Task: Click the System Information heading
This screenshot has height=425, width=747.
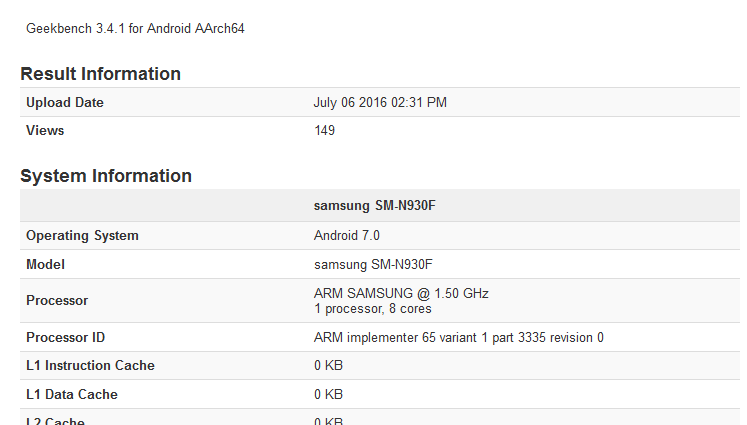Action: pos(106,176)
